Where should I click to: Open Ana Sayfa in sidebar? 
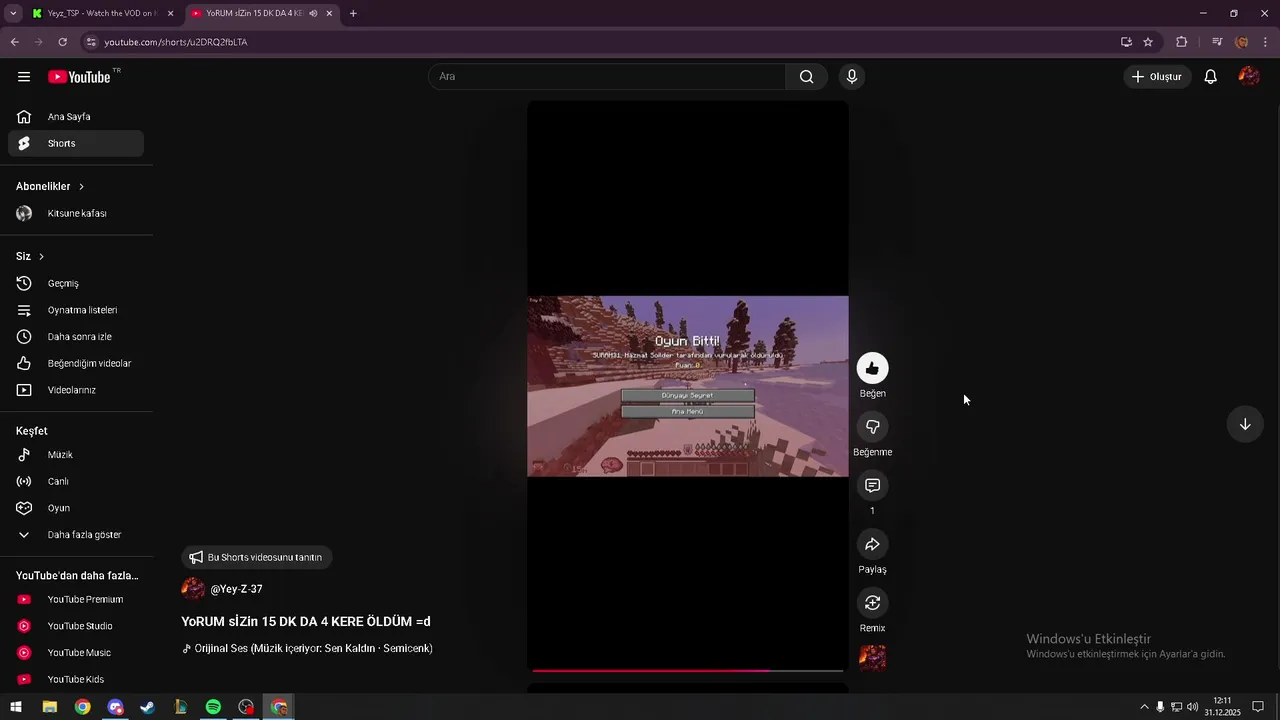click(76, 117)
